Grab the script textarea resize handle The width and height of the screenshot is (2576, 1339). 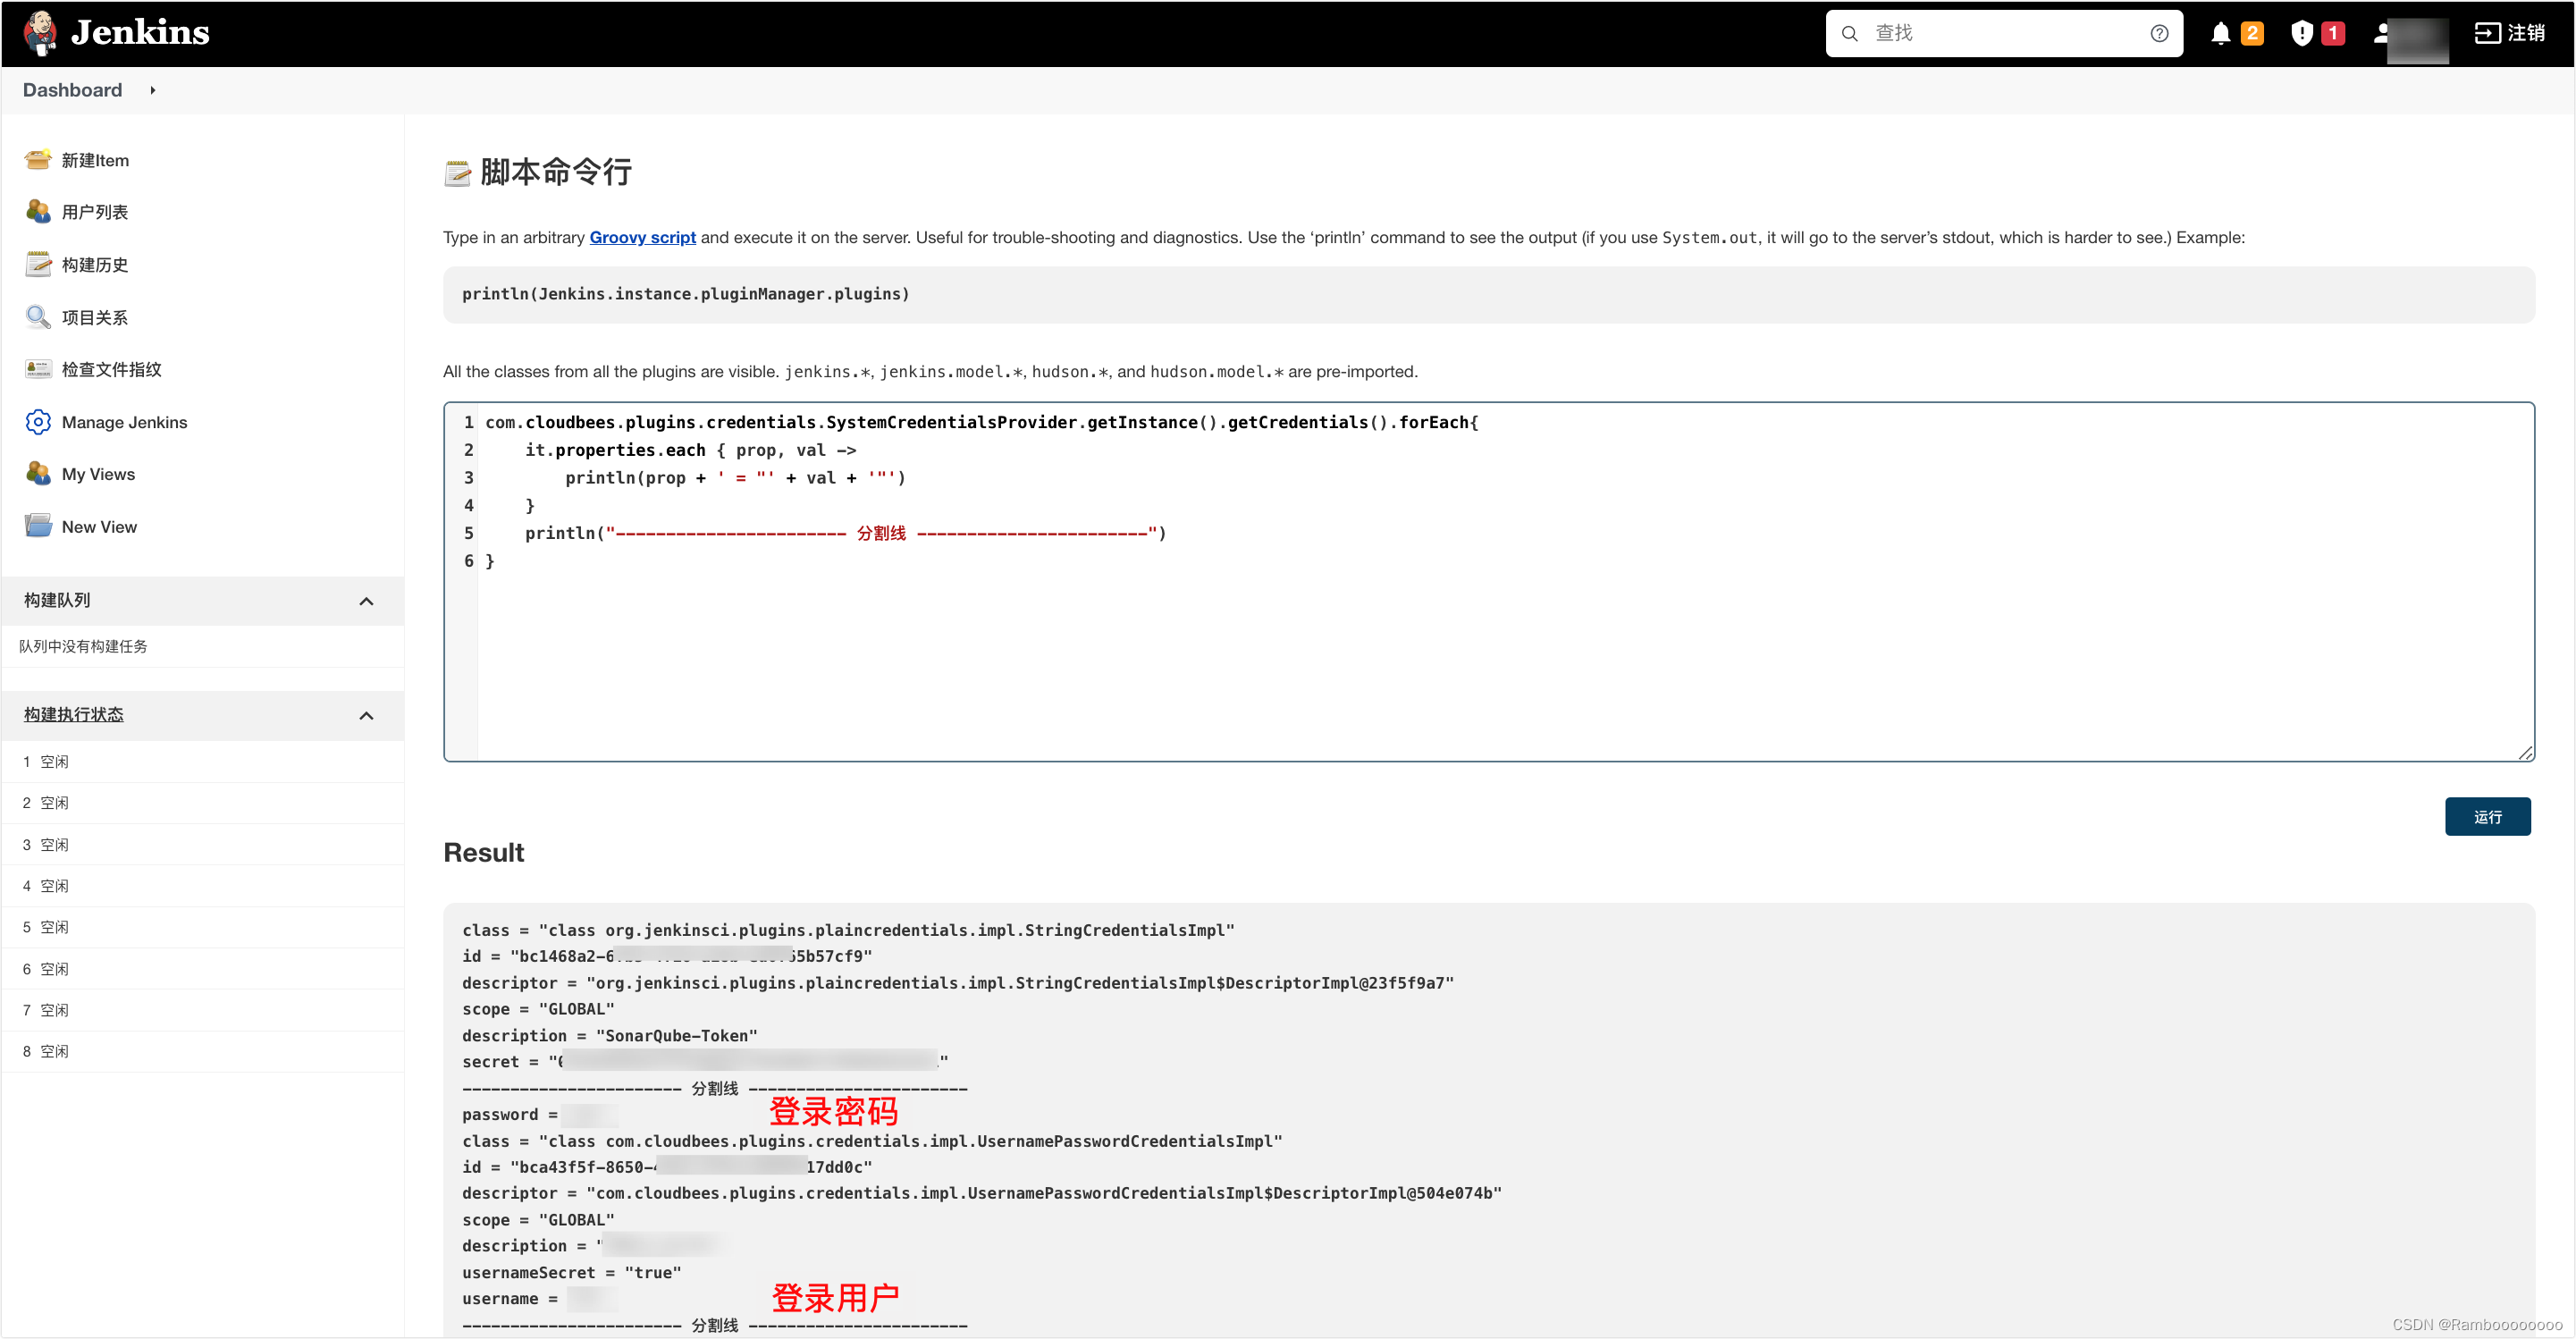[x=2525, y=753]
